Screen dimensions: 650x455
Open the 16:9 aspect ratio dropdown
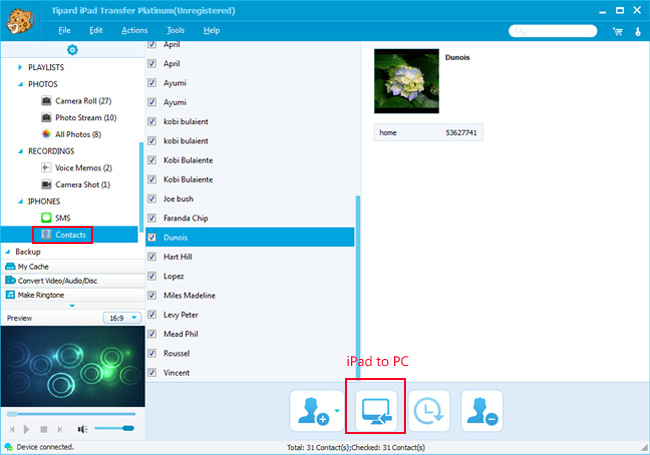point(122,318)
